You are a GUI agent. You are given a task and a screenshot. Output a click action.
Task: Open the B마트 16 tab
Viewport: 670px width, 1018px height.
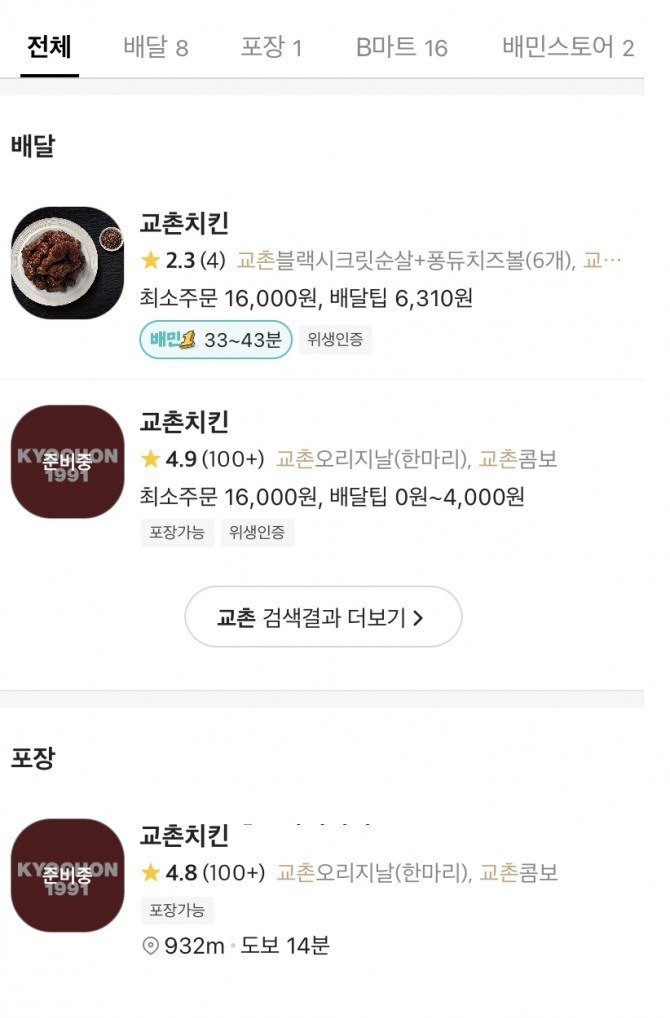click(x=402, y=47)
